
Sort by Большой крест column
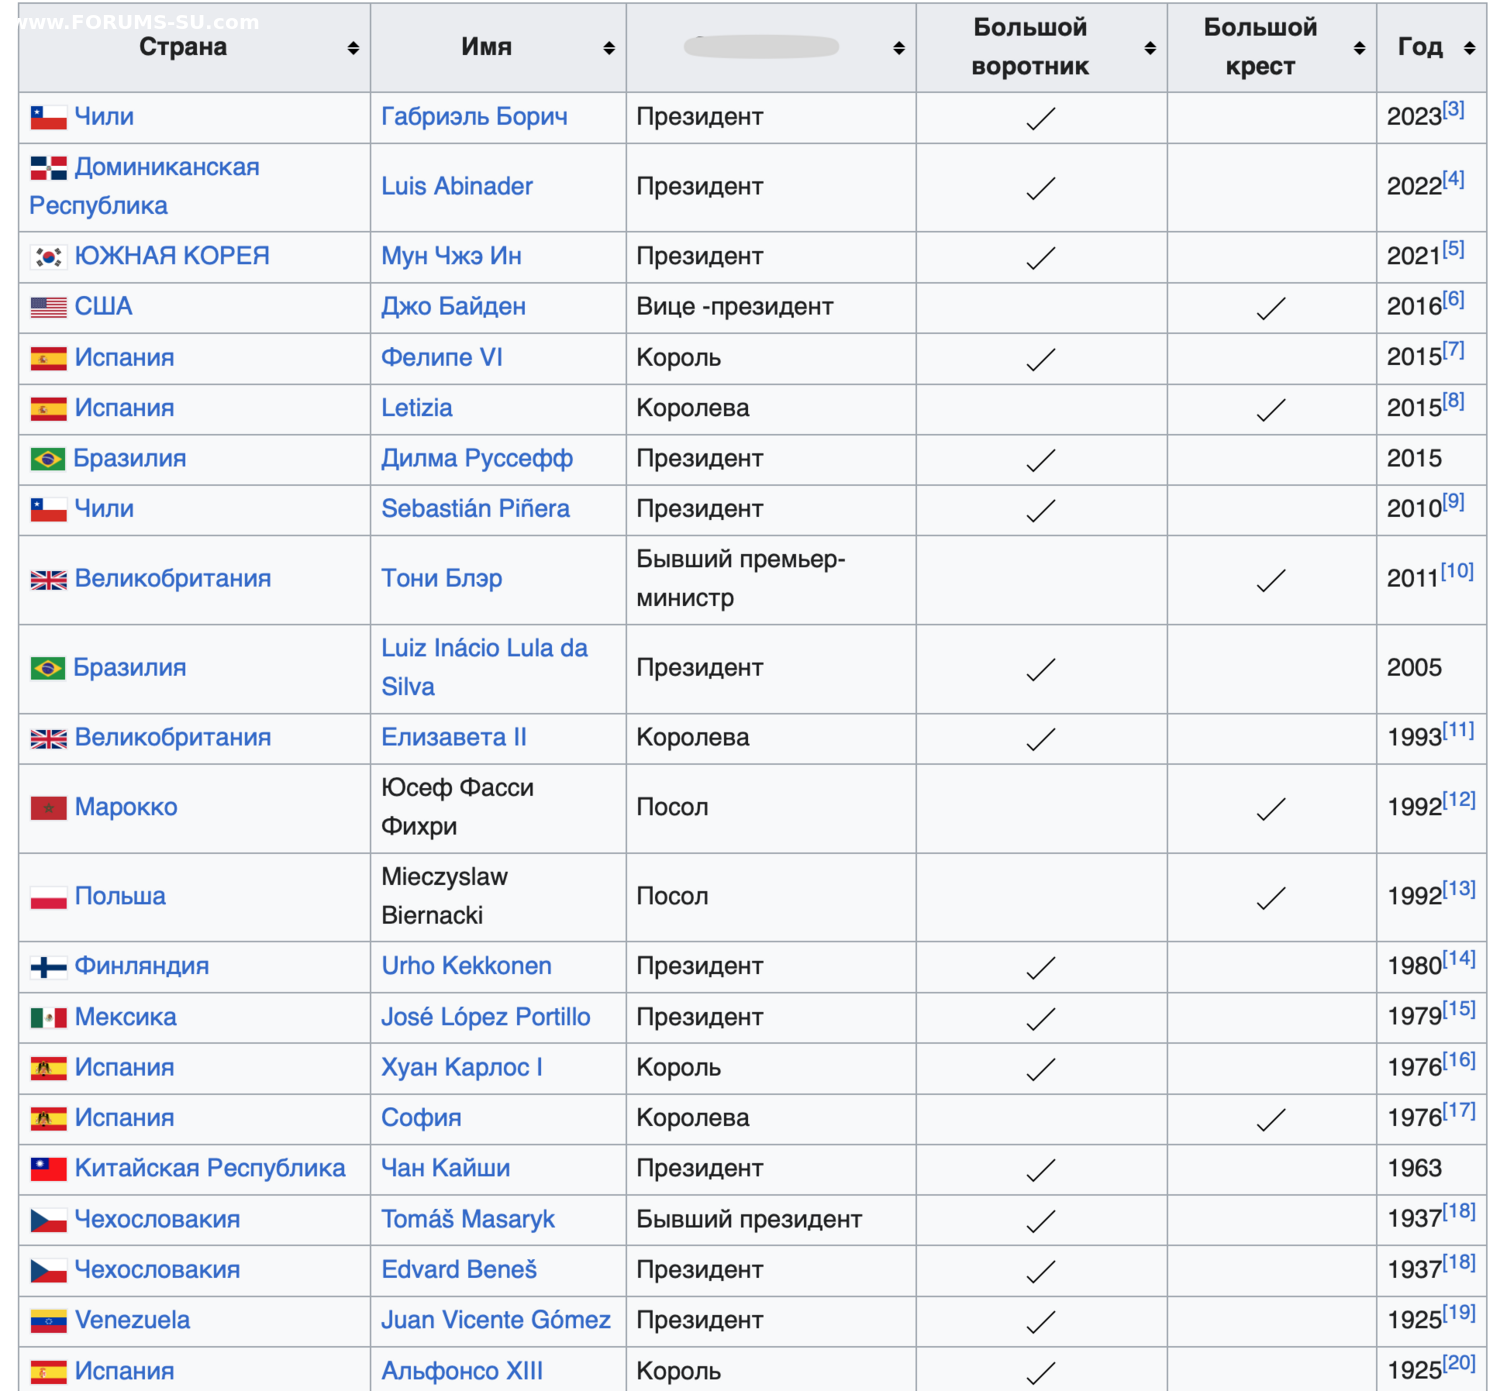(1358, 48)
